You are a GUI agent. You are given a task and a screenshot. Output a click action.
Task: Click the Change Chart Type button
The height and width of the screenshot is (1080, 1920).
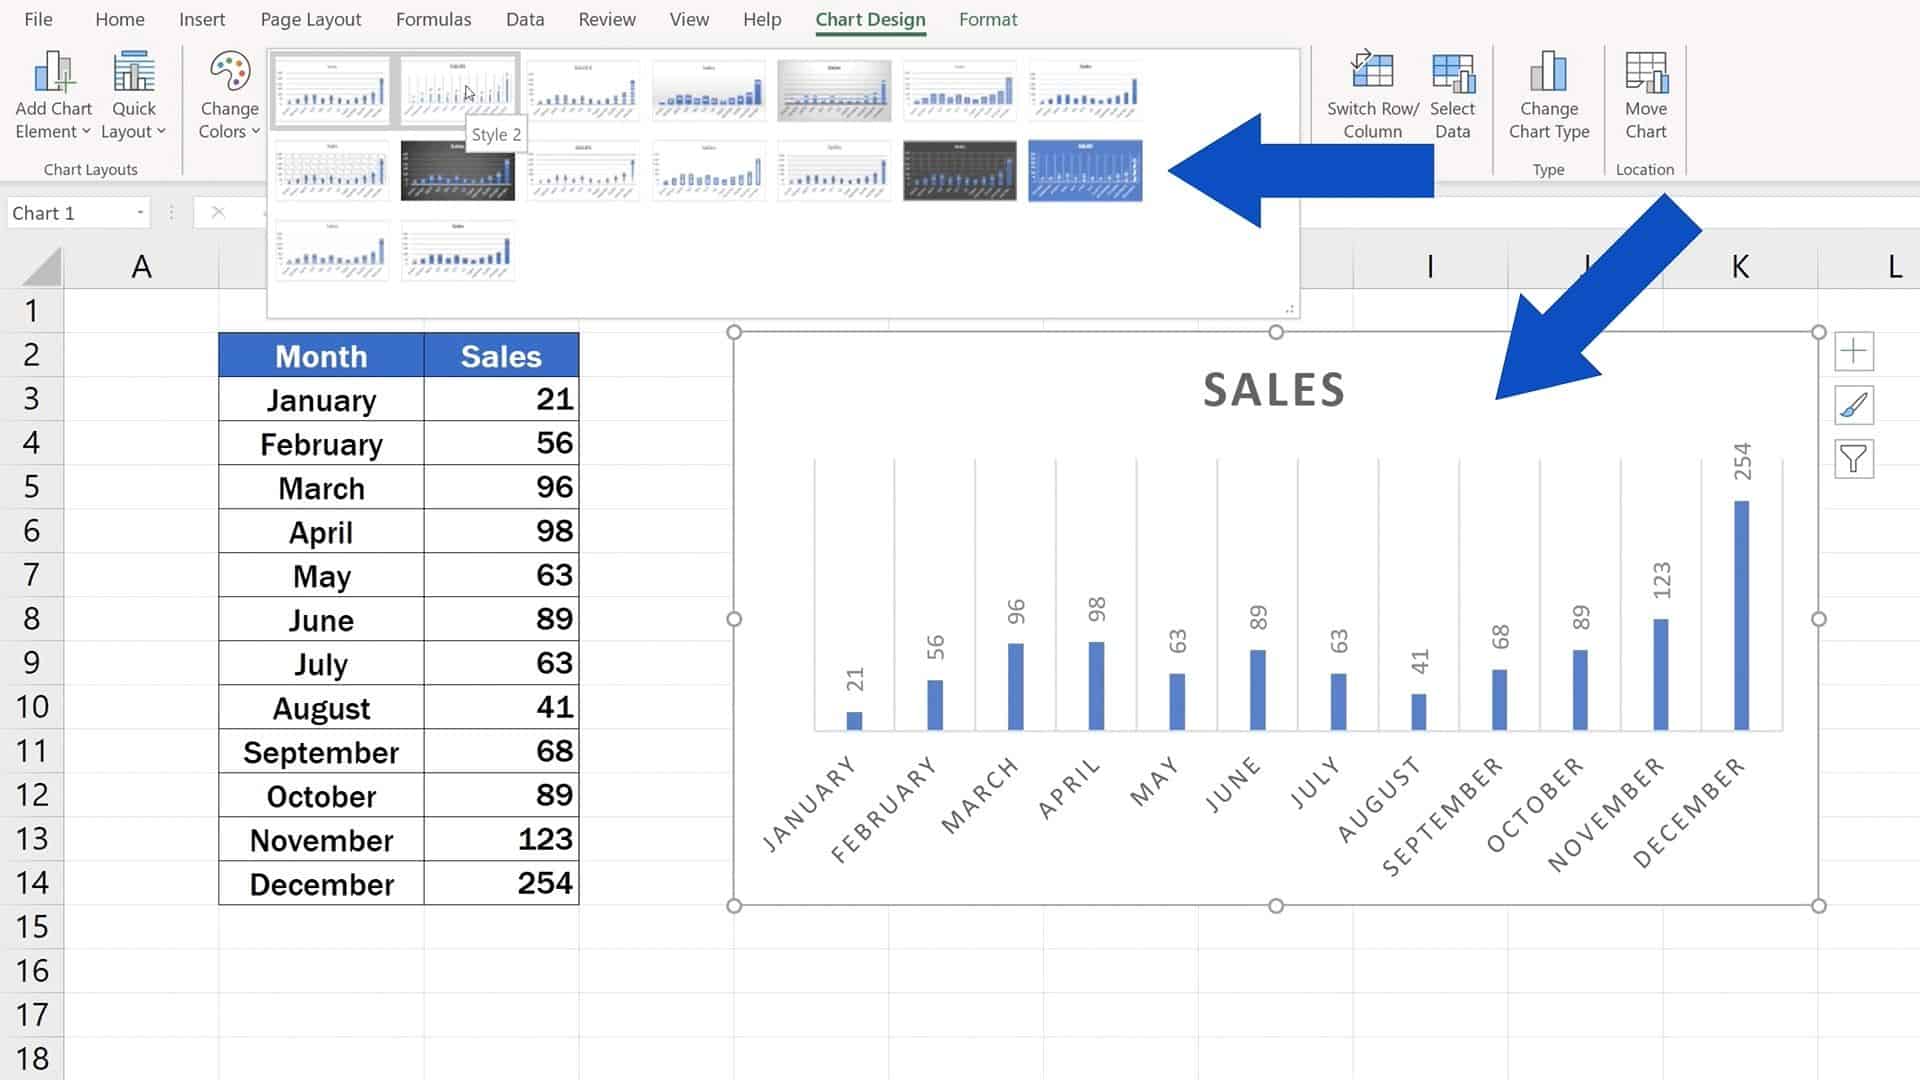1548,95
